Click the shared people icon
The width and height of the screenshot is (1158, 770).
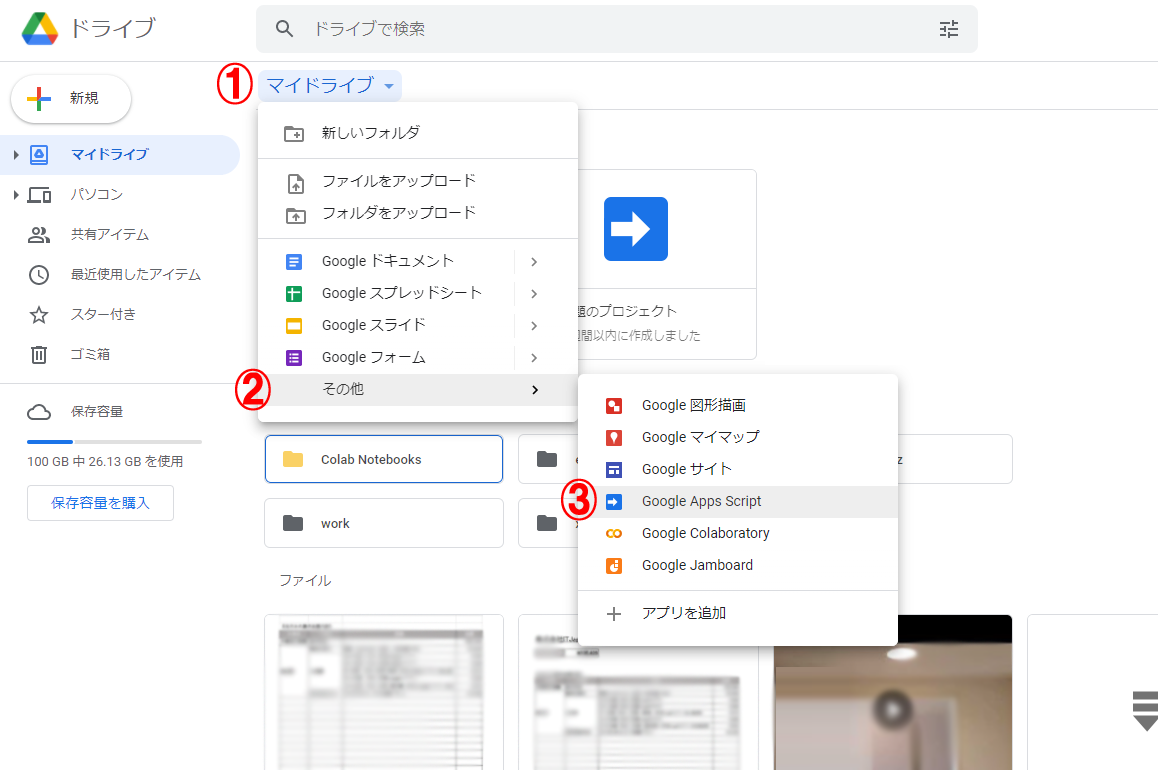coord(38,235)
